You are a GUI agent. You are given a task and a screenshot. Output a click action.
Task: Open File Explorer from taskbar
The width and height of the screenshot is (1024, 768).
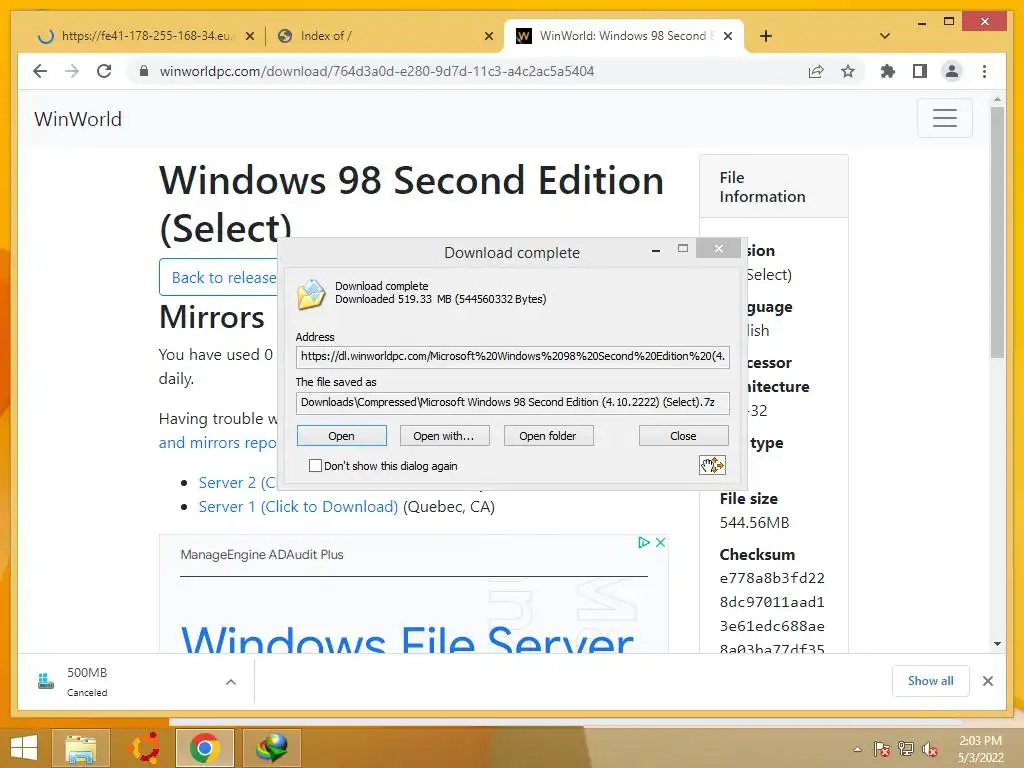coord(80,748)
